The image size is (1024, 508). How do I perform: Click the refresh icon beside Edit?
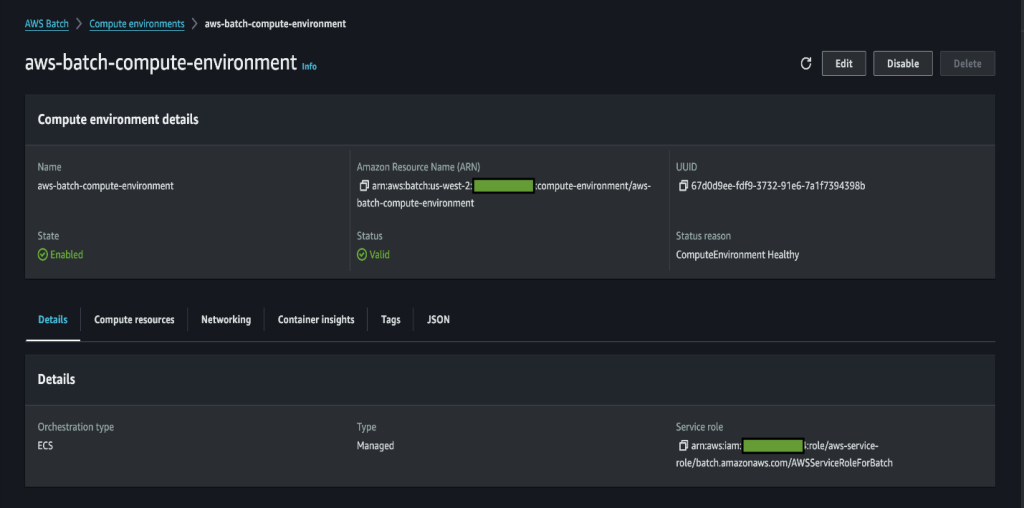click(x=806, y=63)
